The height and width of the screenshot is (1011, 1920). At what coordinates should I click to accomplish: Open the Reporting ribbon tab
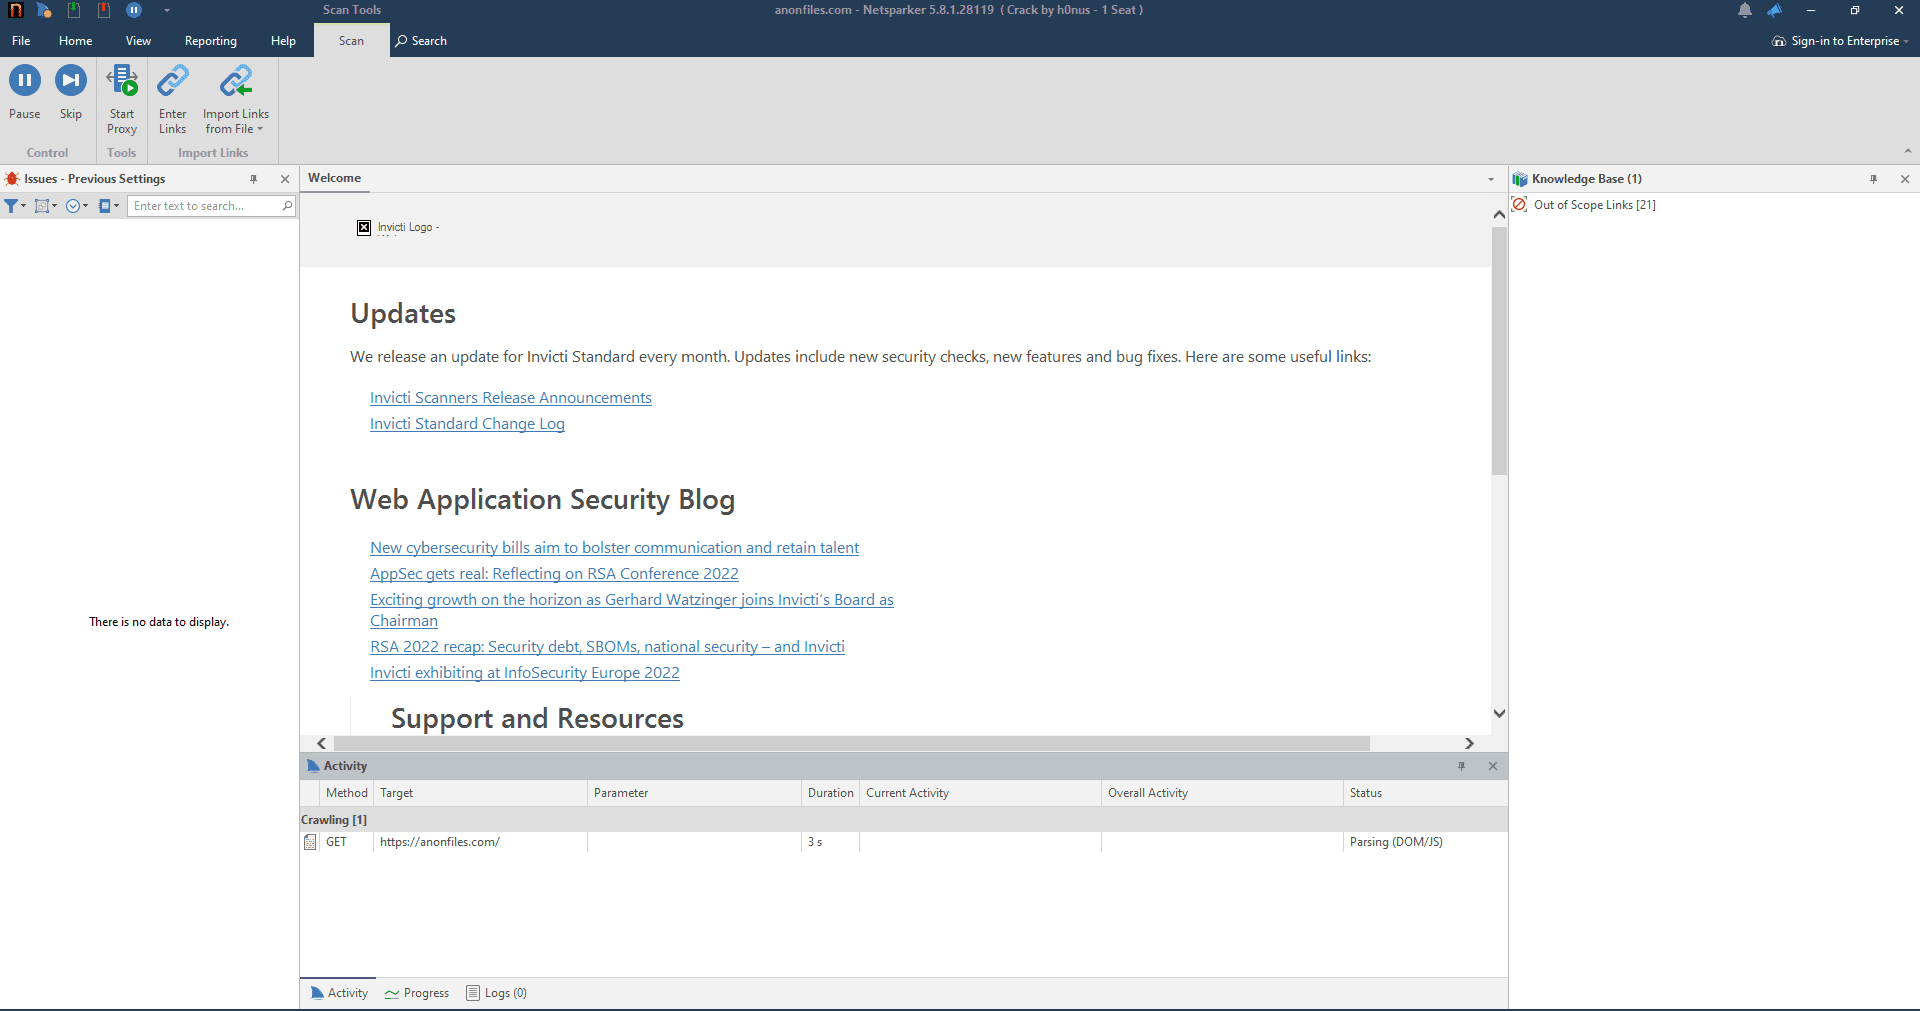[x=210, y=41]
